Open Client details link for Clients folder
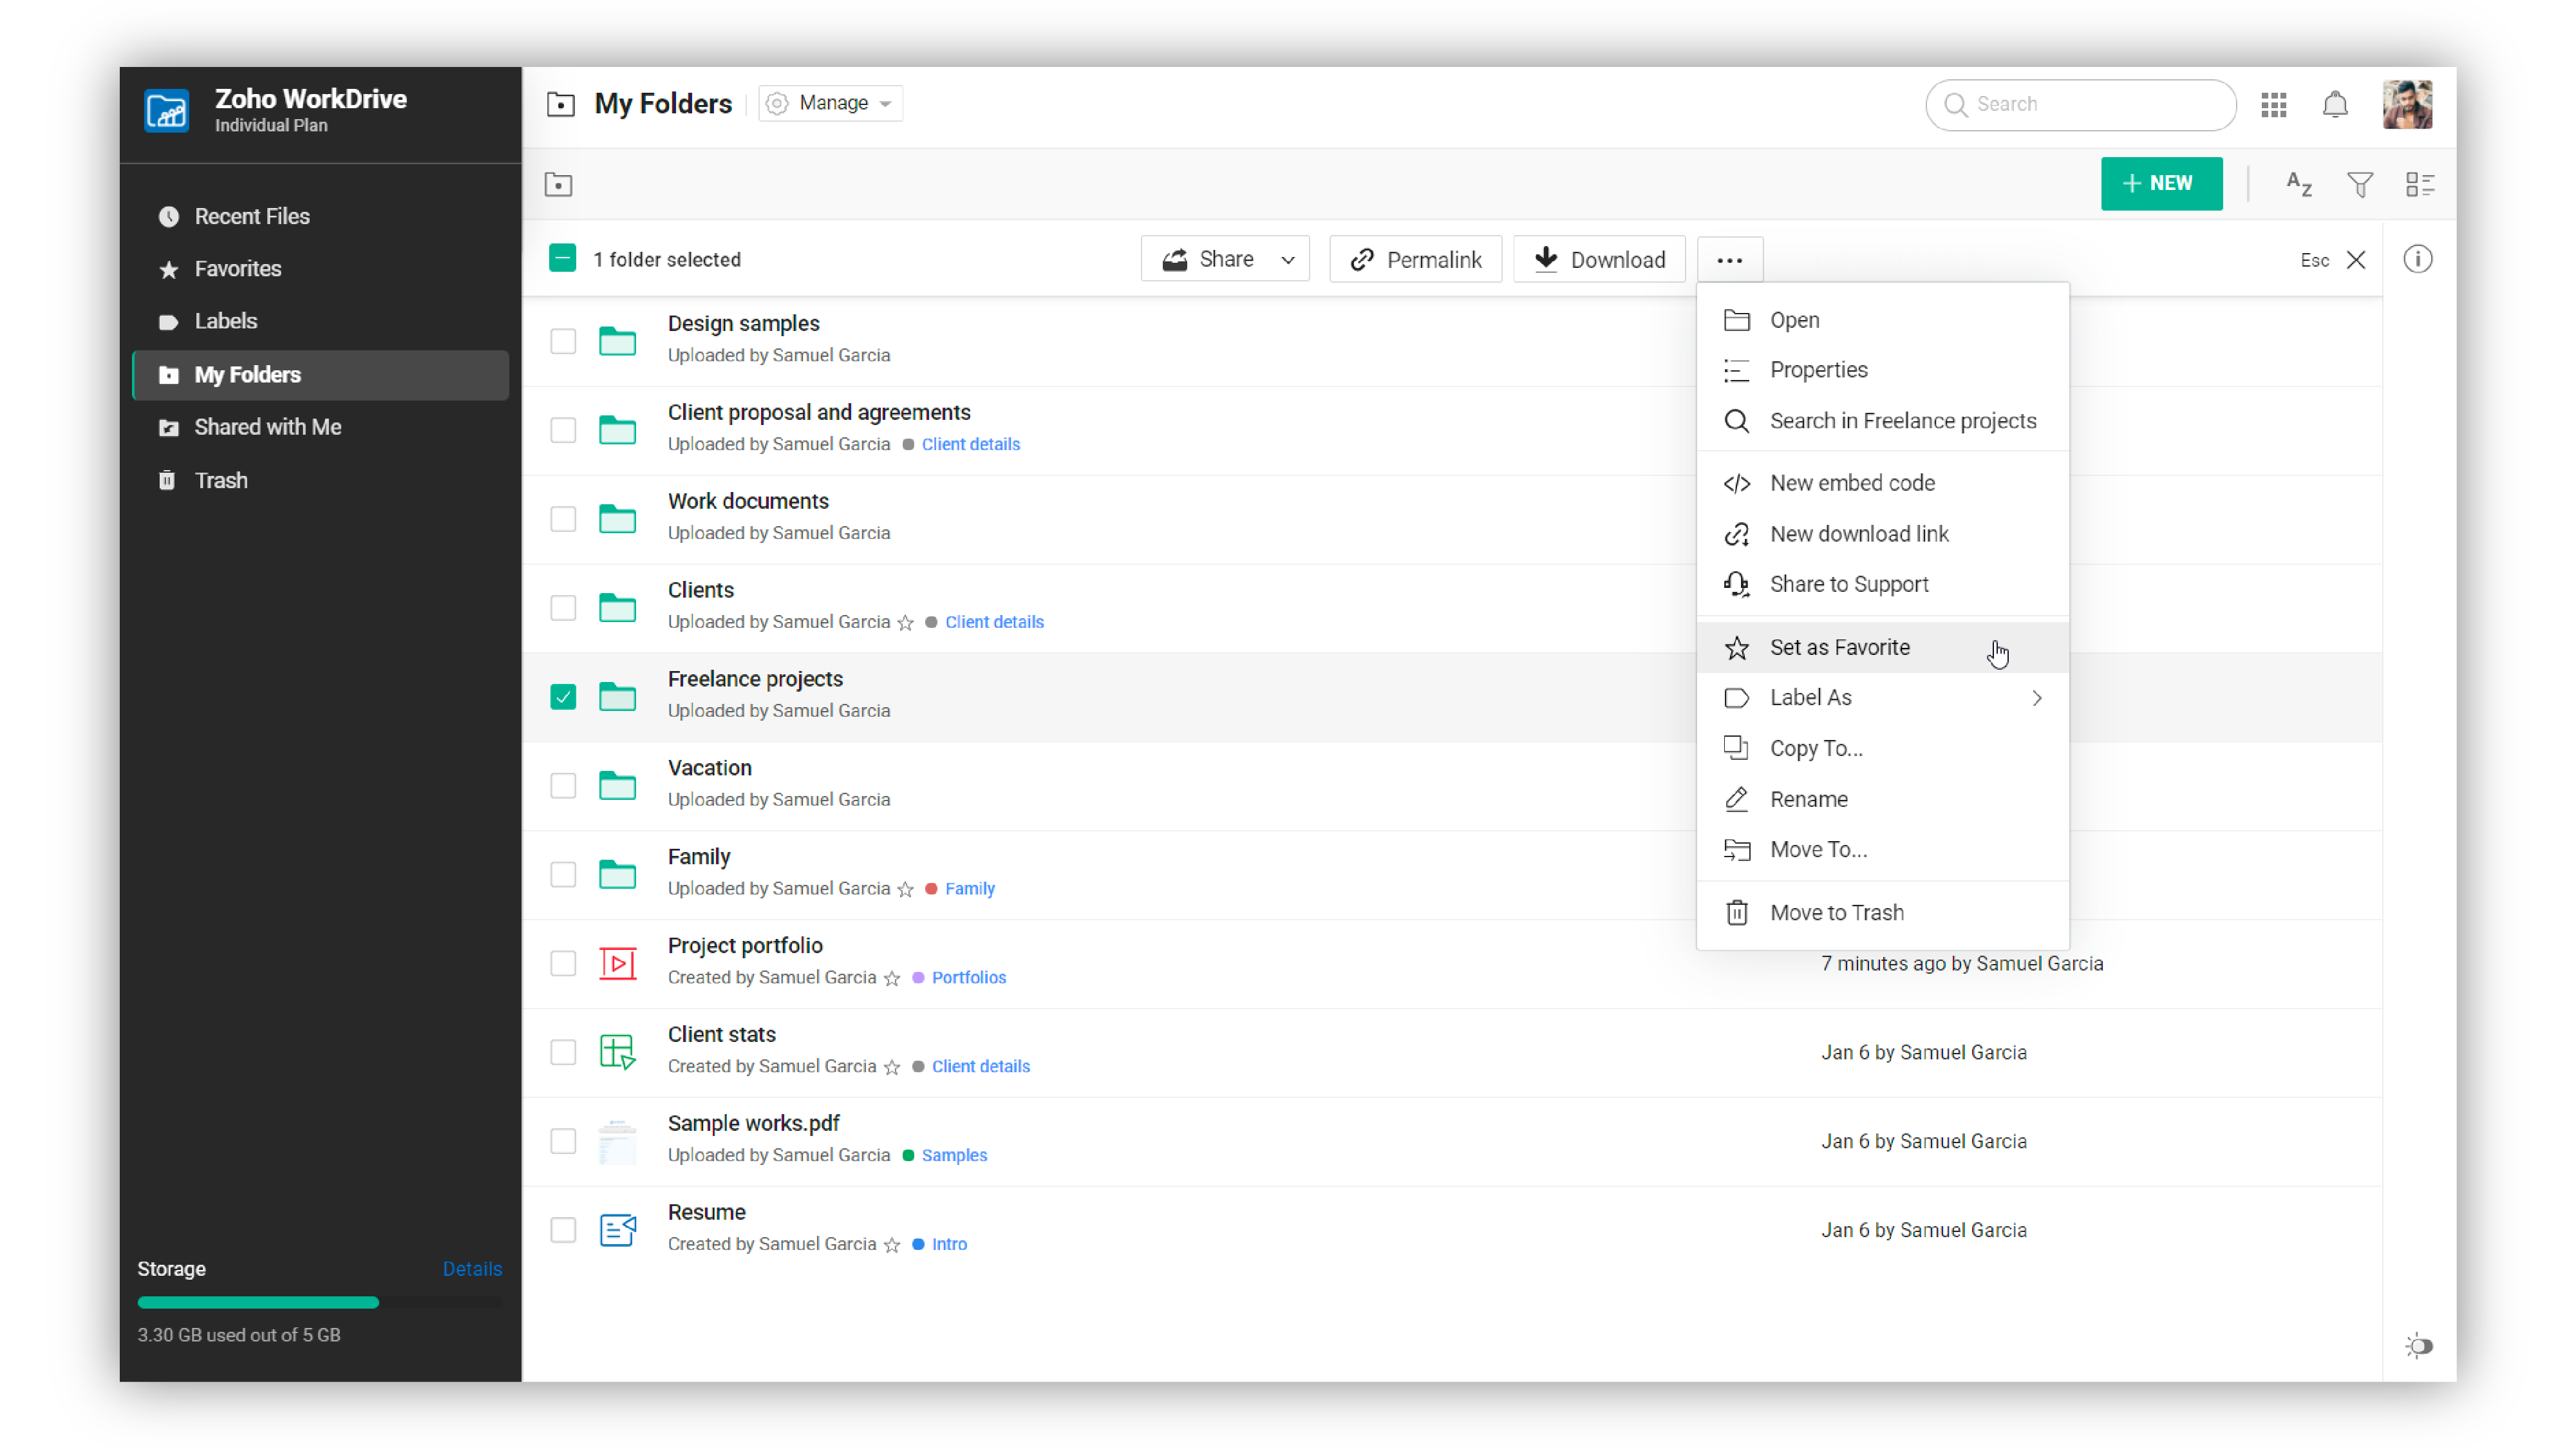The image size is (2576, 1449). tap(994, 621)
